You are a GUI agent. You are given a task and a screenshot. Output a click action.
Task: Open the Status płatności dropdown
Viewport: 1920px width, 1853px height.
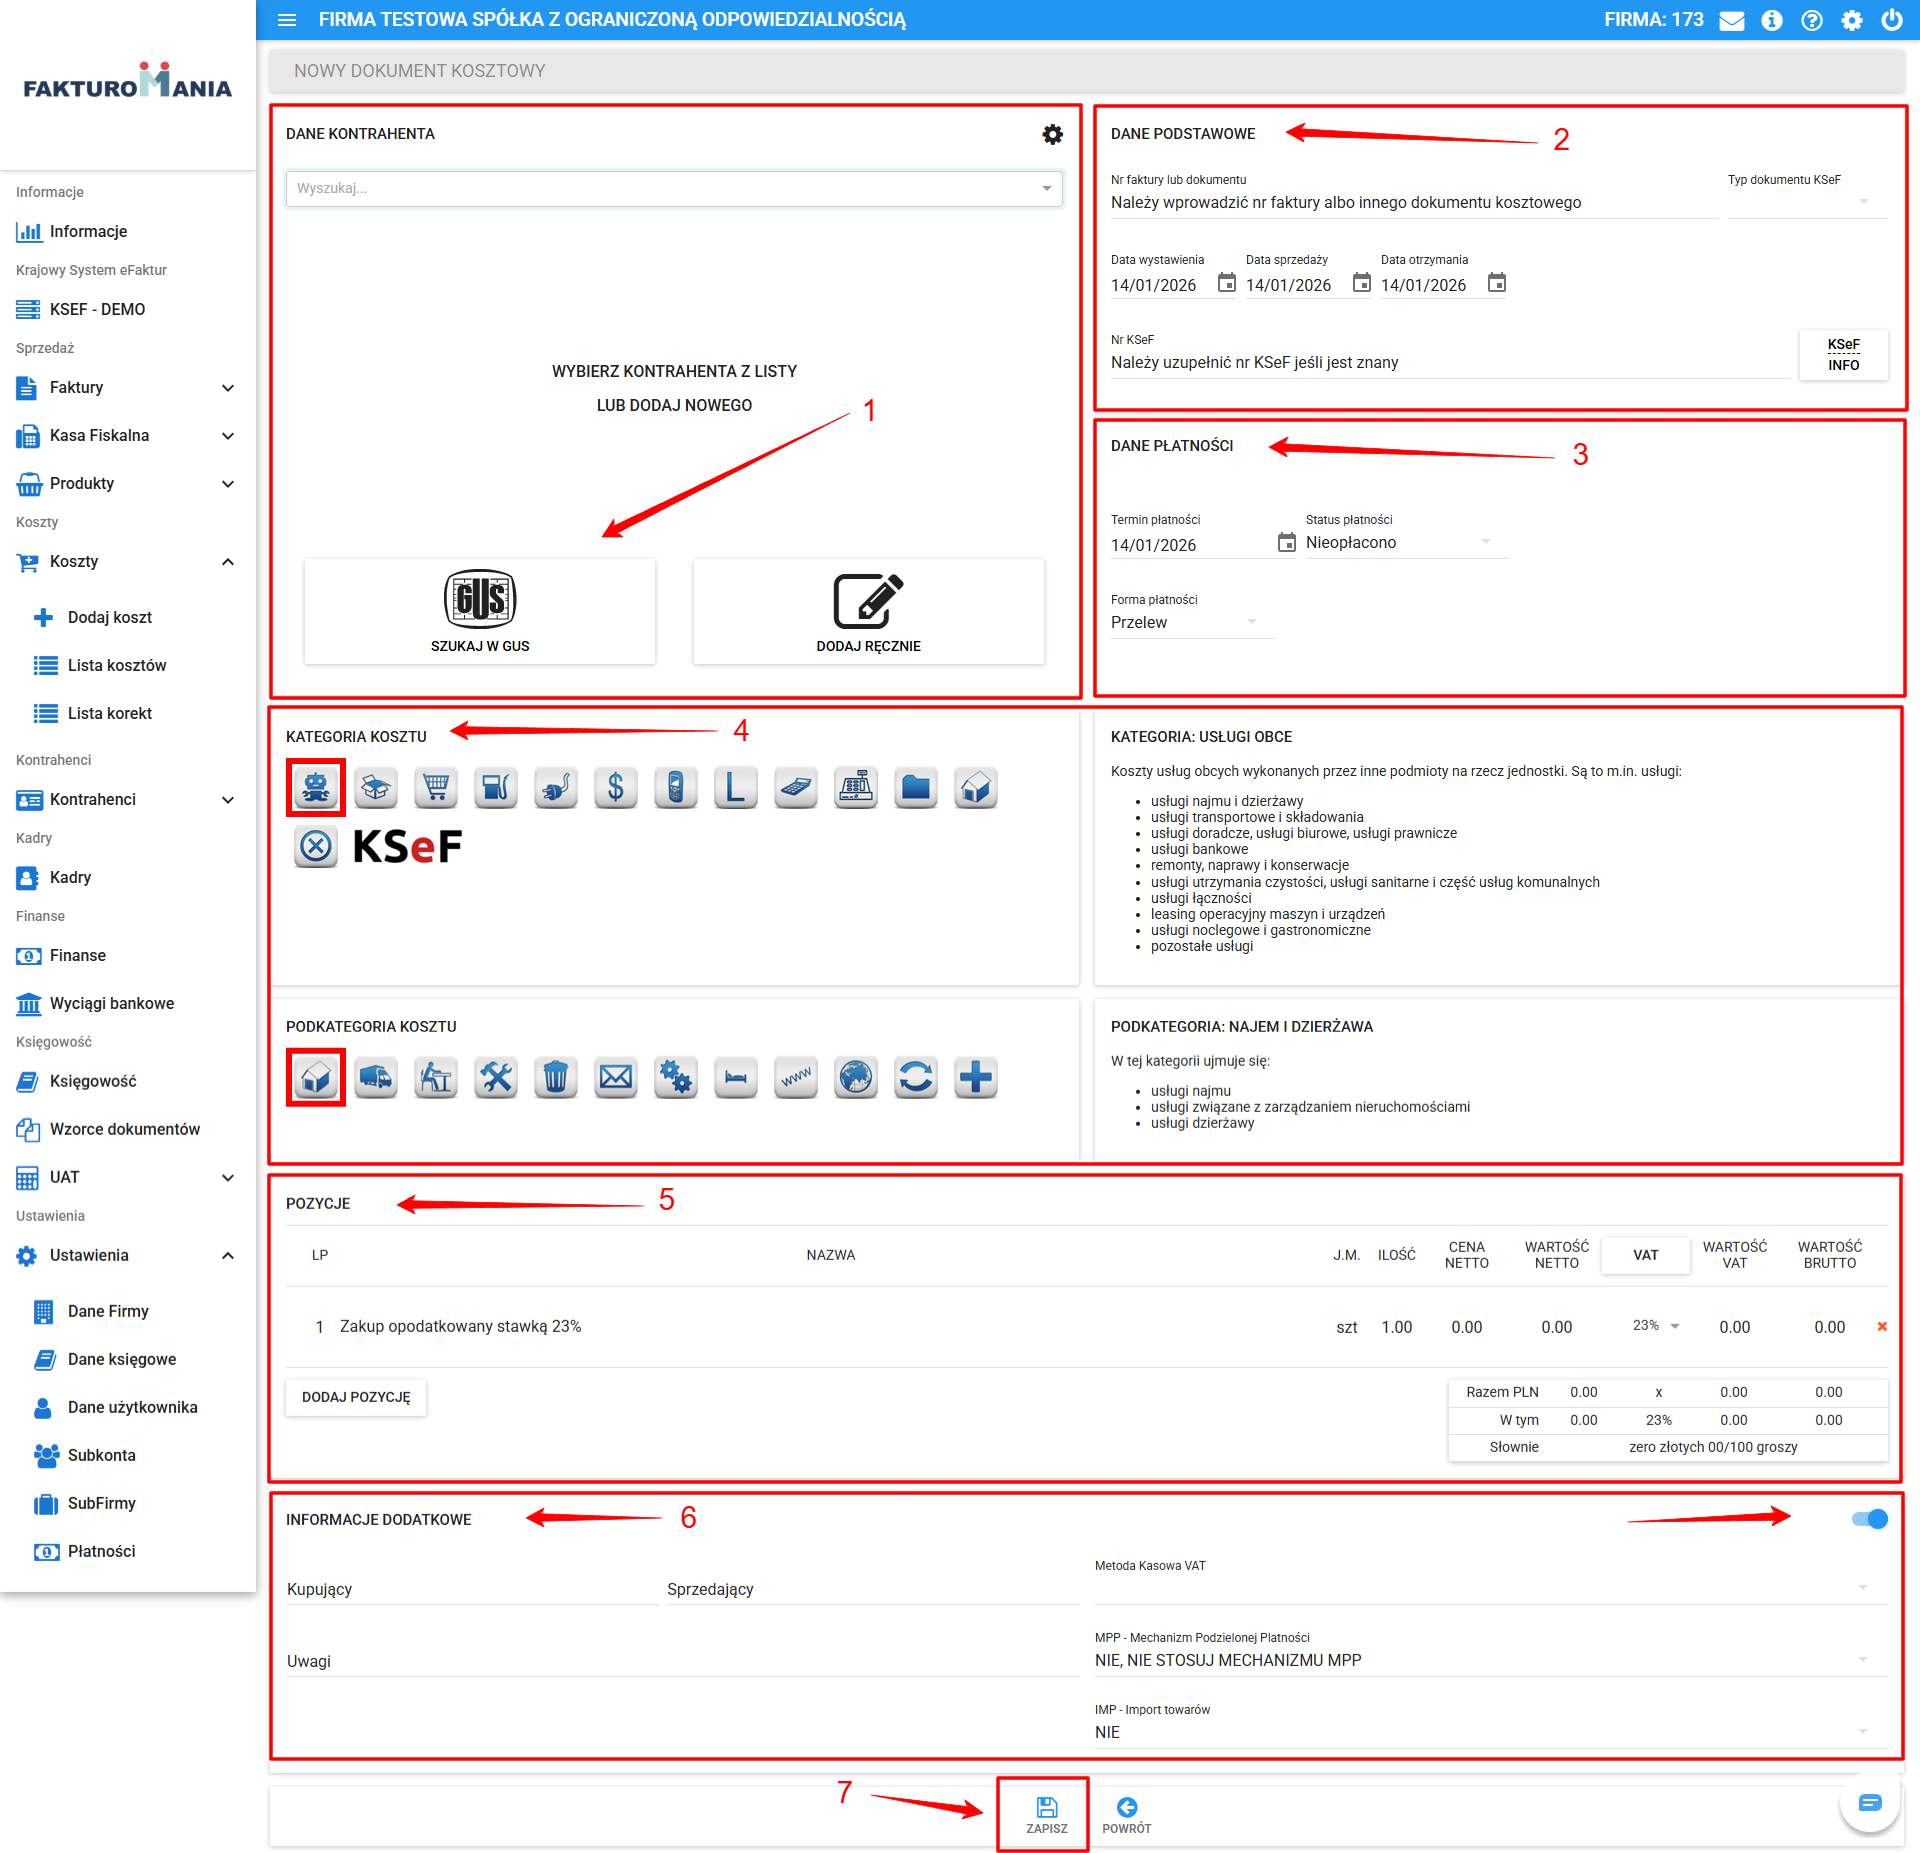click(x=1400, y=542)
